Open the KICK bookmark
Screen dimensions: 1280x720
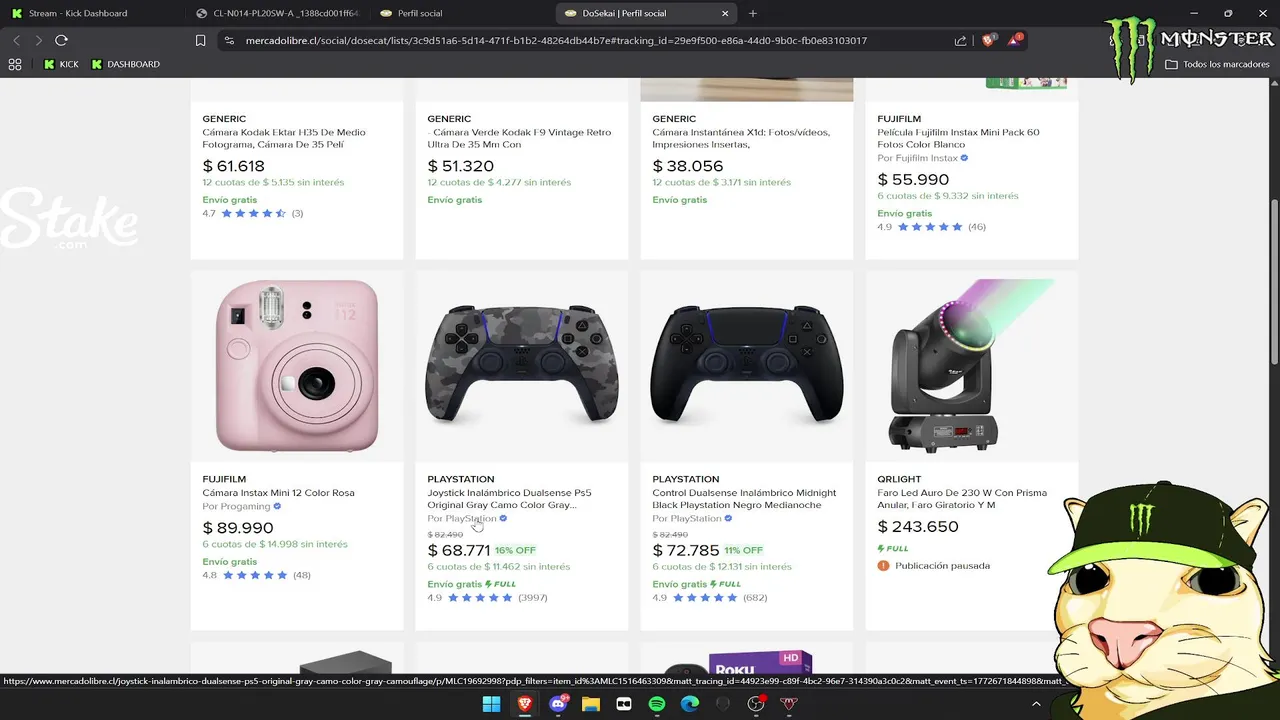point(61,64)
